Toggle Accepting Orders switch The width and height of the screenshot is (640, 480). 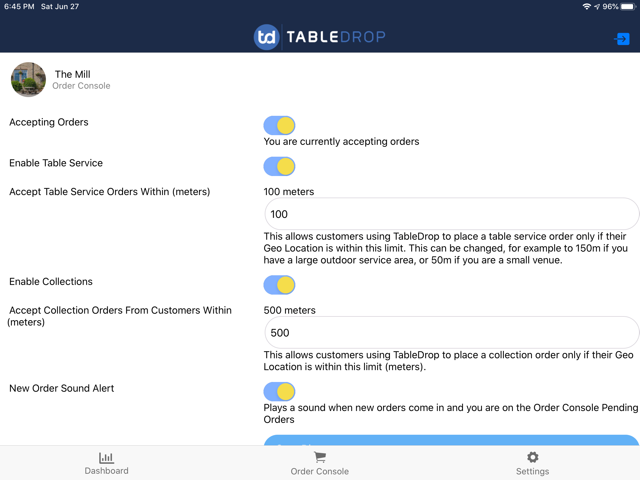(x=279, y=125)
